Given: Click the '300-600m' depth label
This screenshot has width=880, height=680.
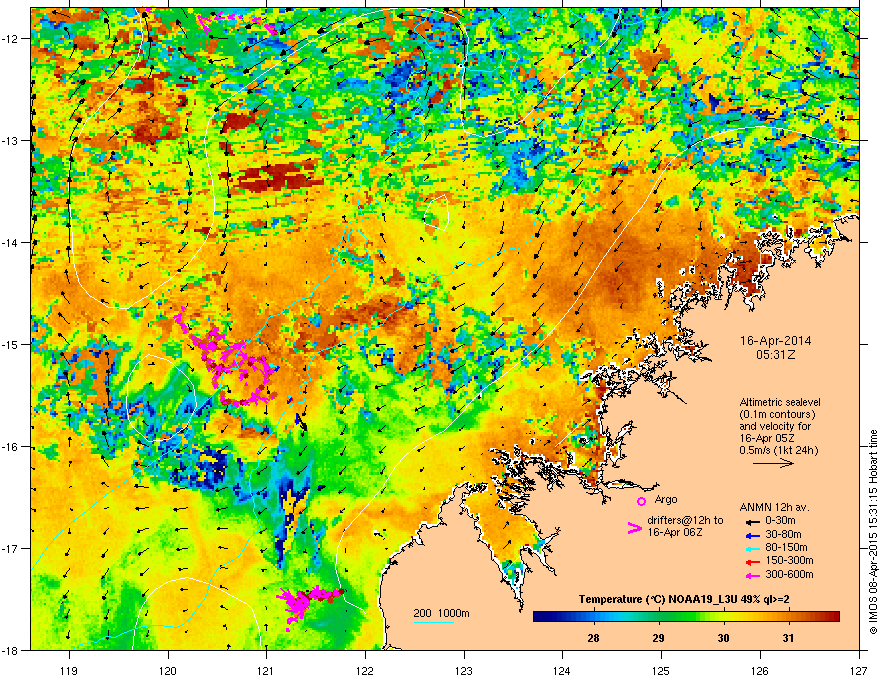Looking at the screenshot, I should coord(789,575).
